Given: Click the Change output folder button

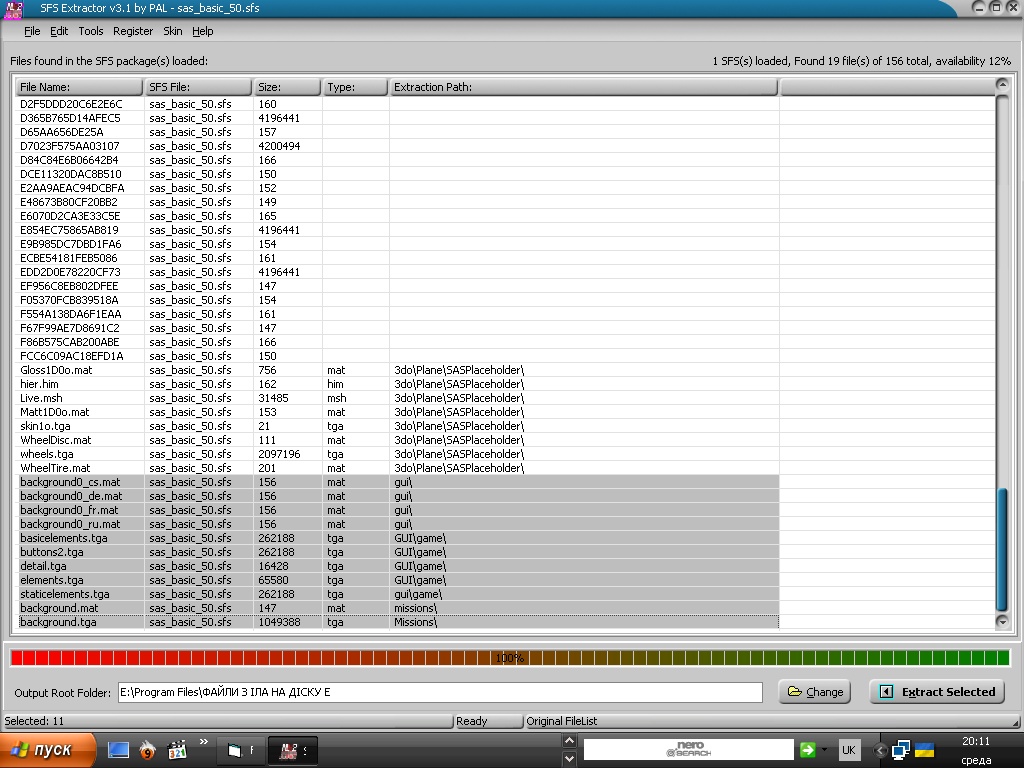Looking at the screenshot, I should (x=814, y=692).
